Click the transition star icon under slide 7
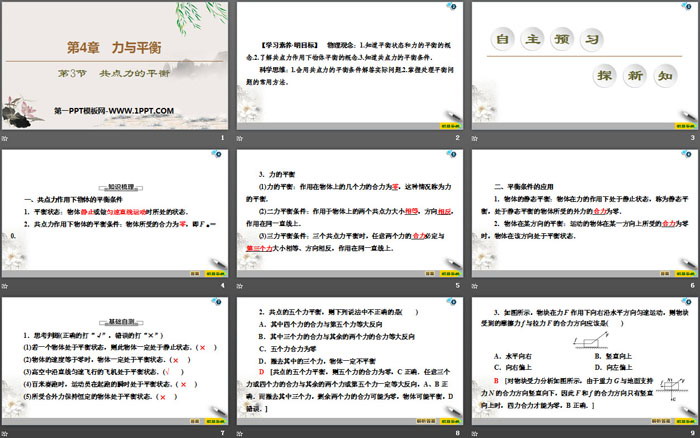This screenshot has height=438, width=700. [5, 433]
